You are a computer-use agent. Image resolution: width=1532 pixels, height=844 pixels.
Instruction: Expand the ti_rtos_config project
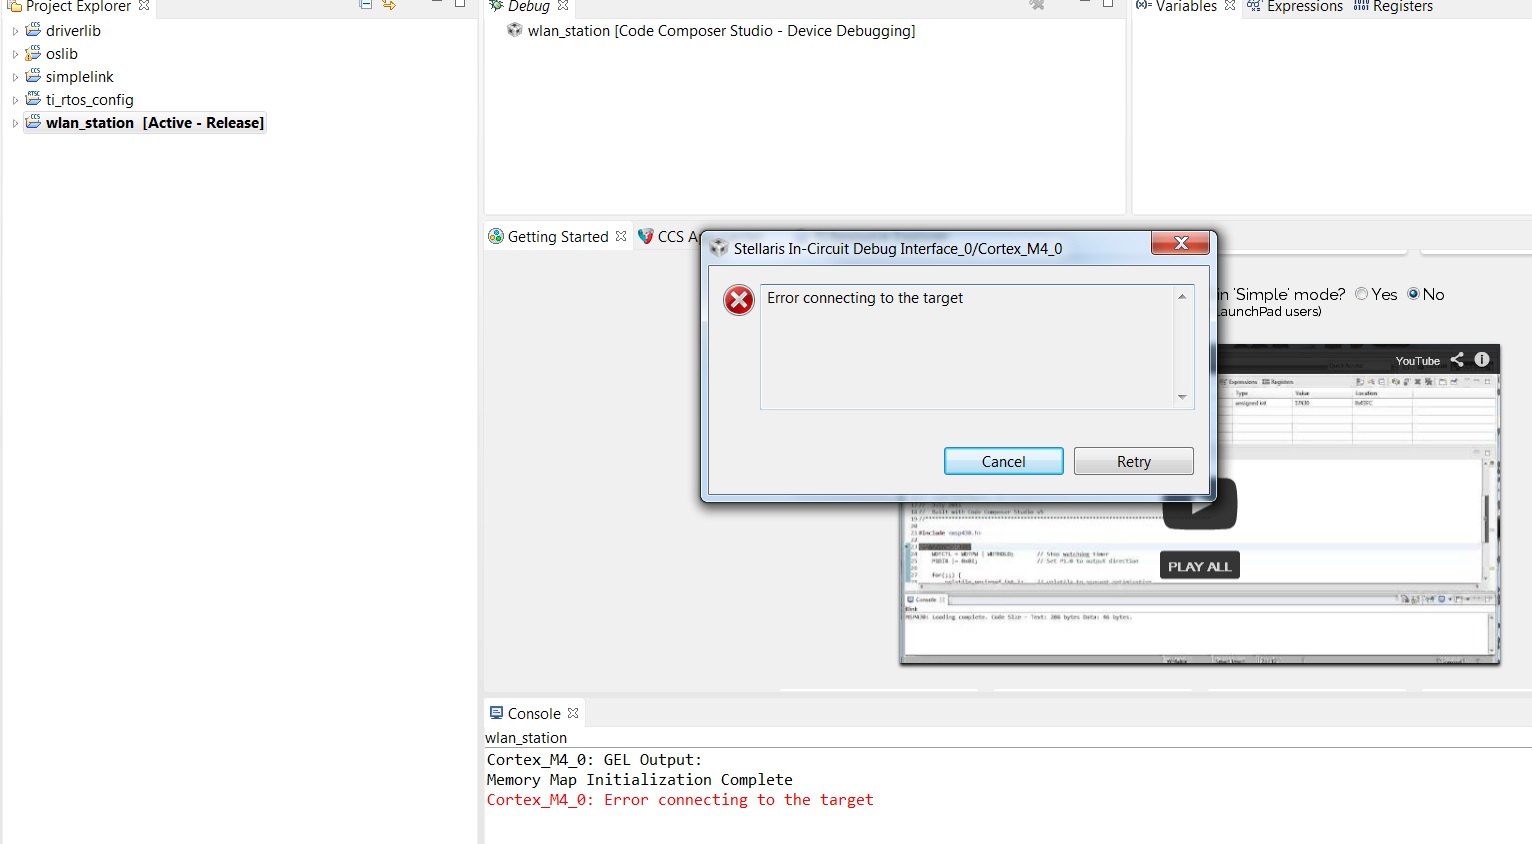tap(15, 100)
